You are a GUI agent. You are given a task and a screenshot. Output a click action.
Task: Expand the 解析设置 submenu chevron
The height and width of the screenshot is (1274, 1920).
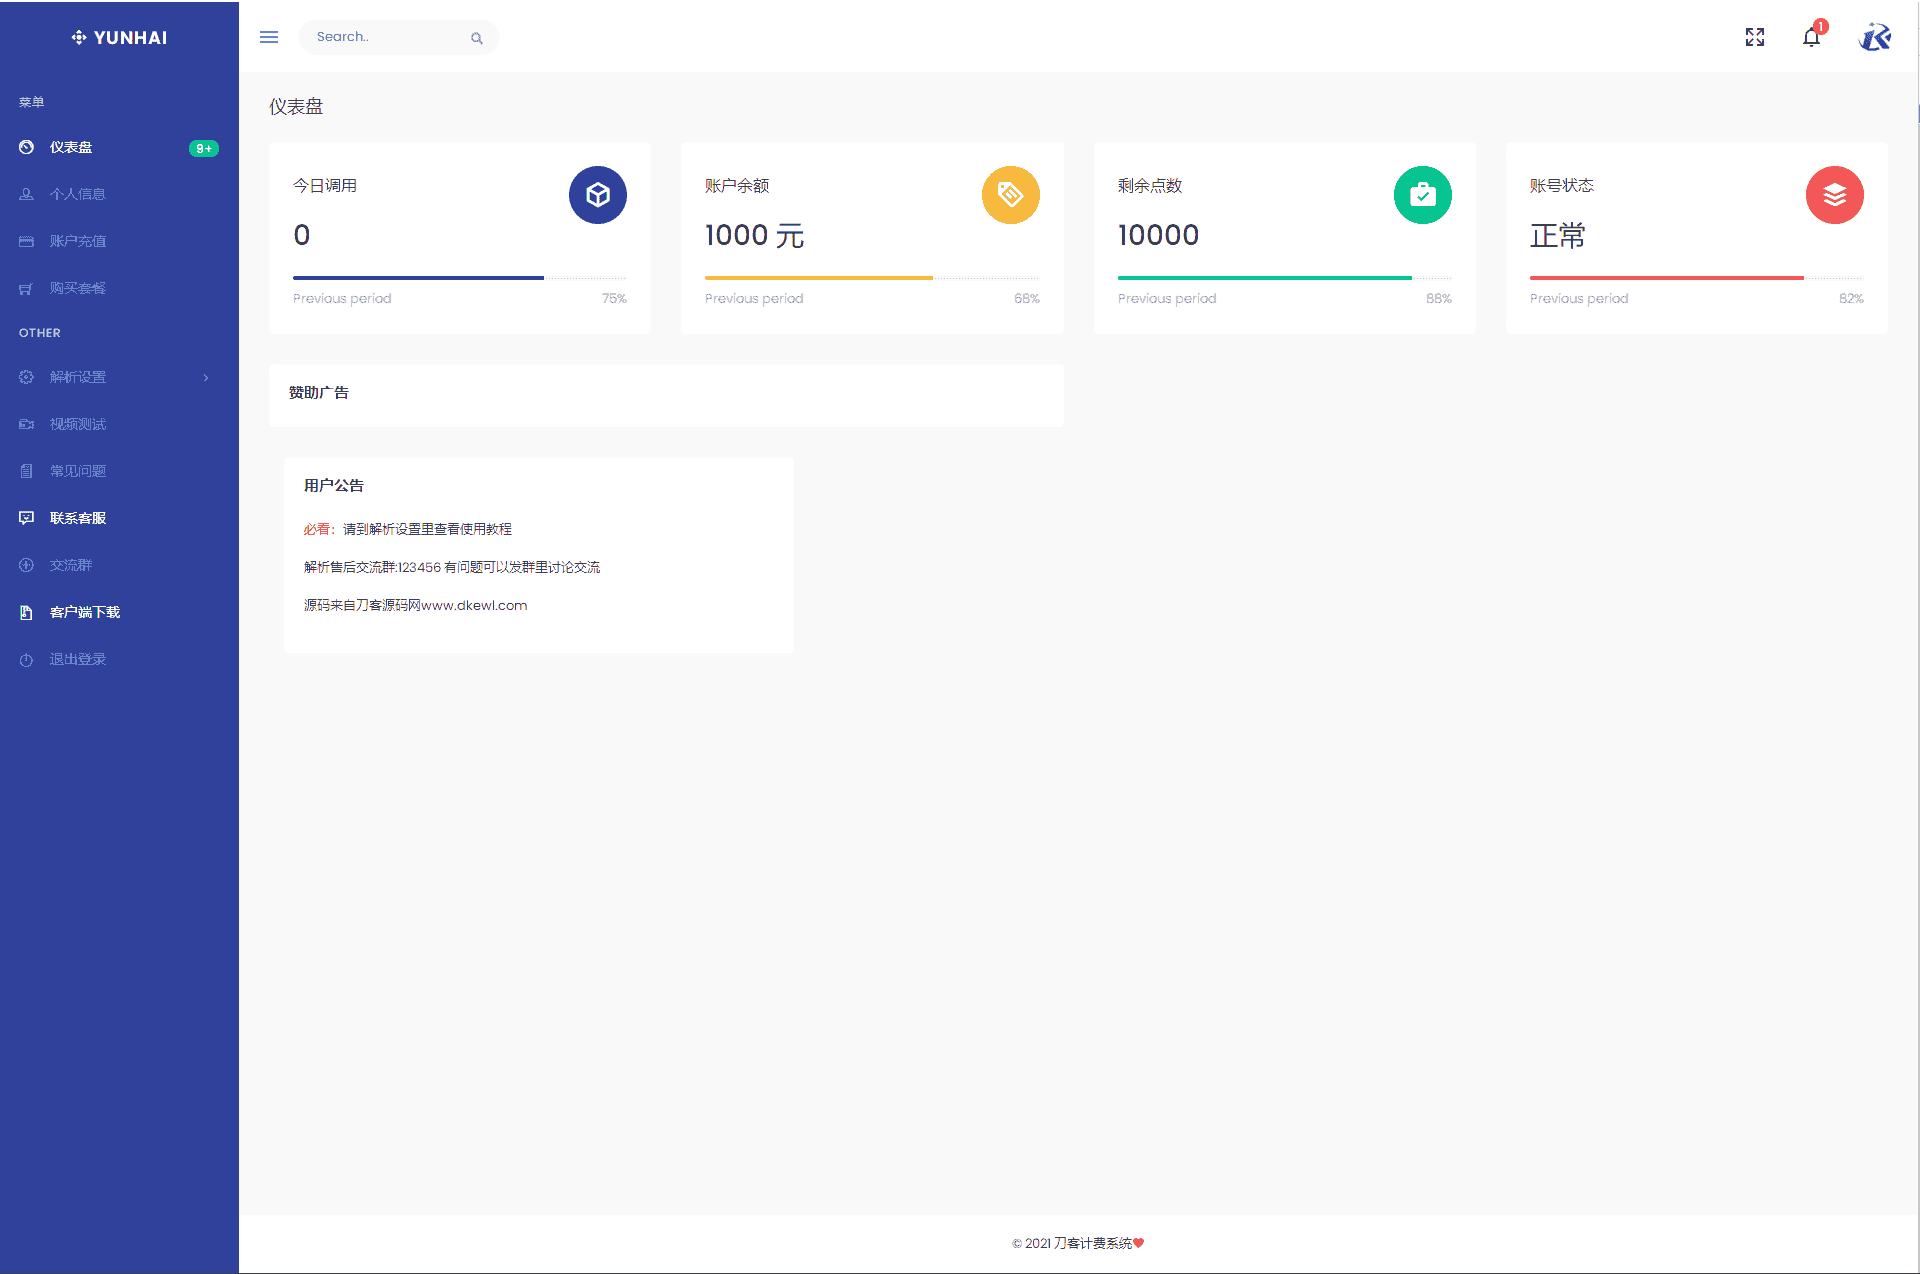tap(206, 377)
